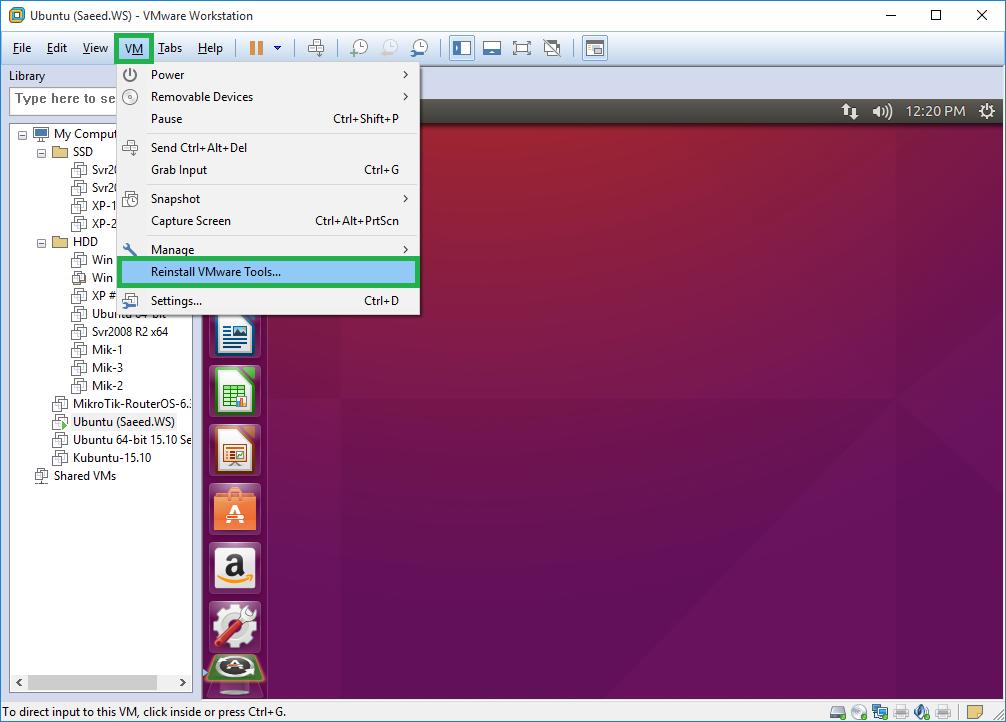Open the Help menu
Viewport: 1006px width, 722px height.
point(210,48)
